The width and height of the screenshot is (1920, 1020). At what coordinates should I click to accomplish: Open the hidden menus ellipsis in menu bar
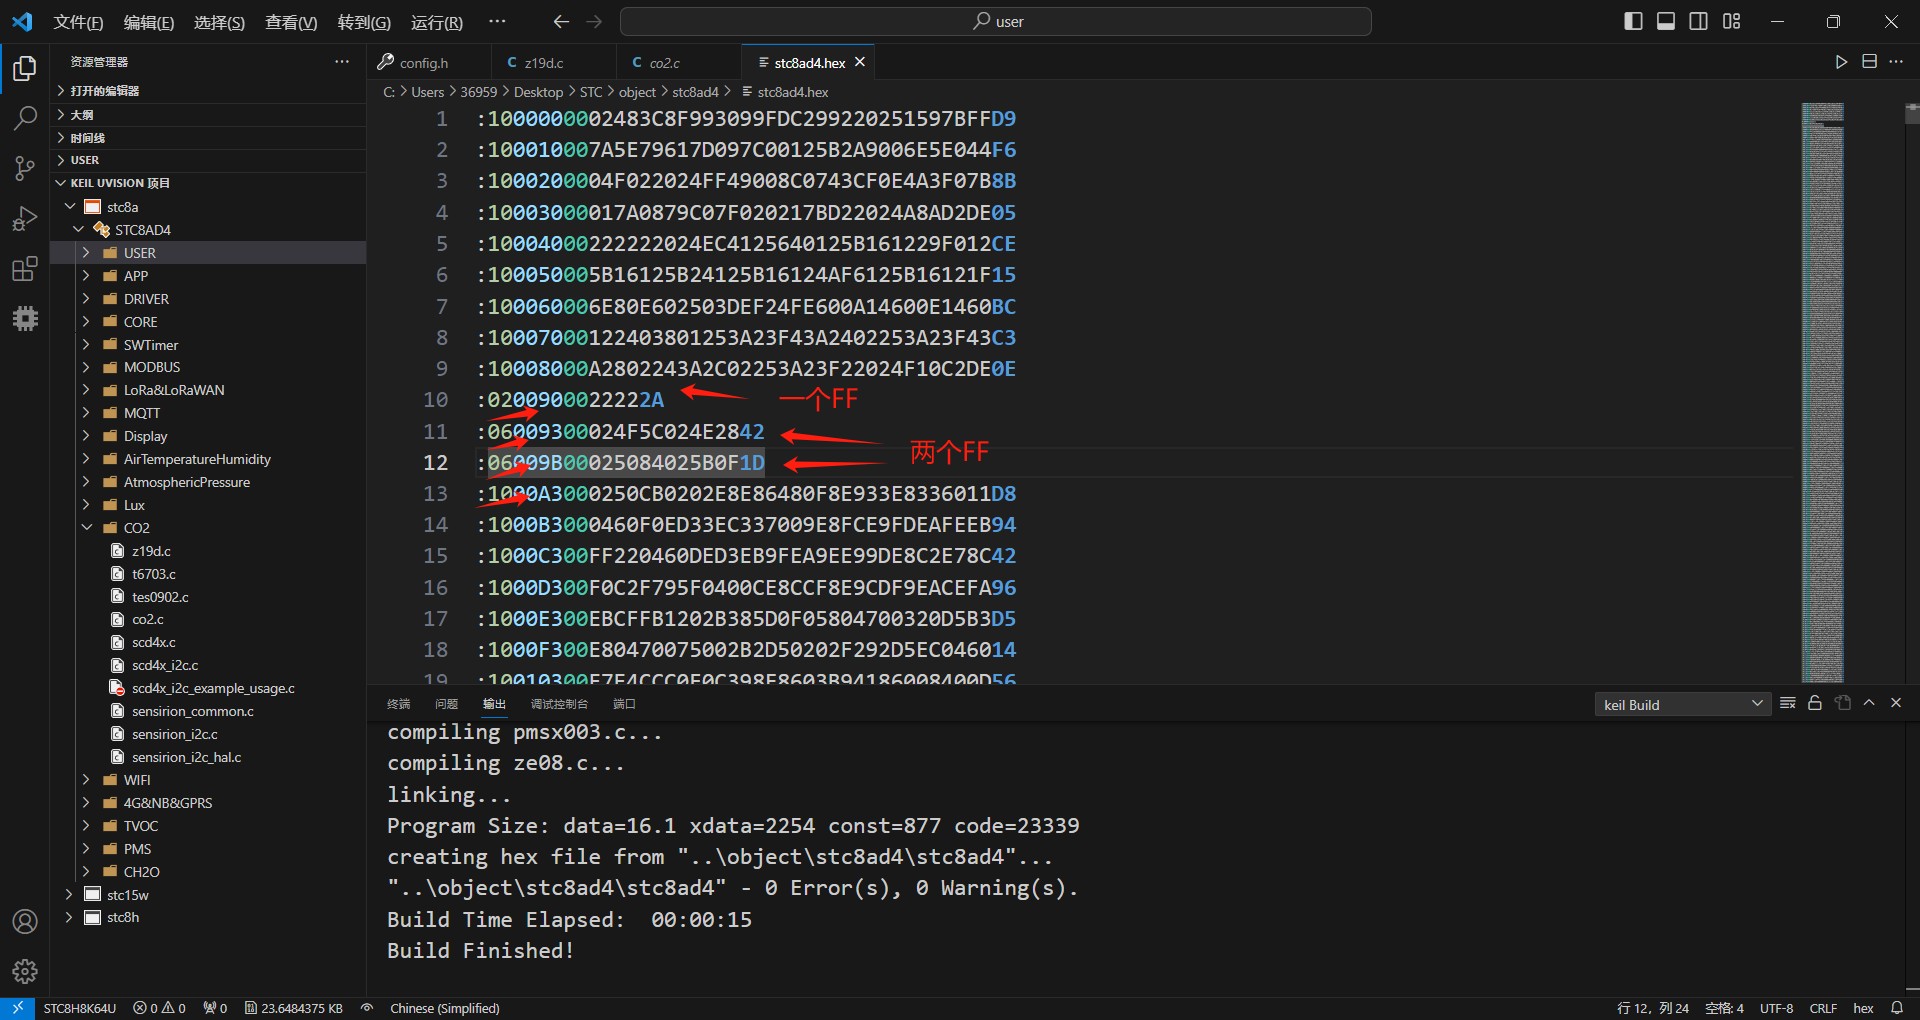[x=497, y=21]
